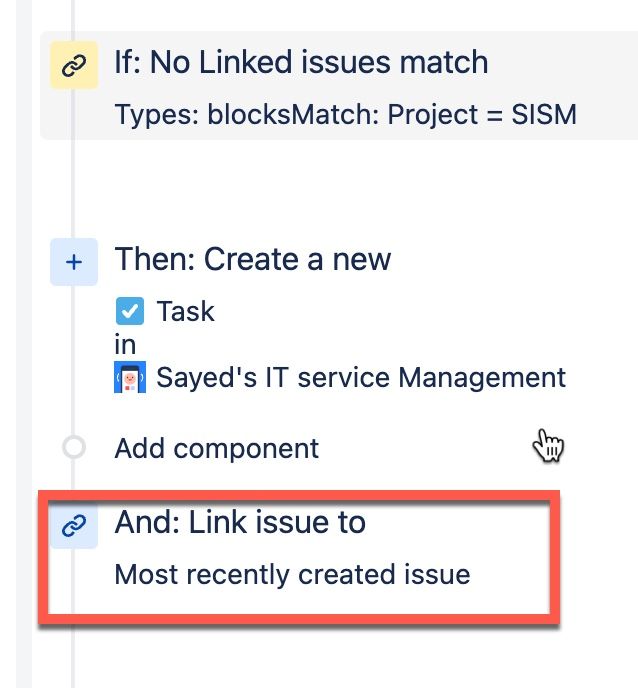The height and width of the screenshot is (688, 638).
Task: Open the Then: Create a new action
Action: (x=252, y=259)
